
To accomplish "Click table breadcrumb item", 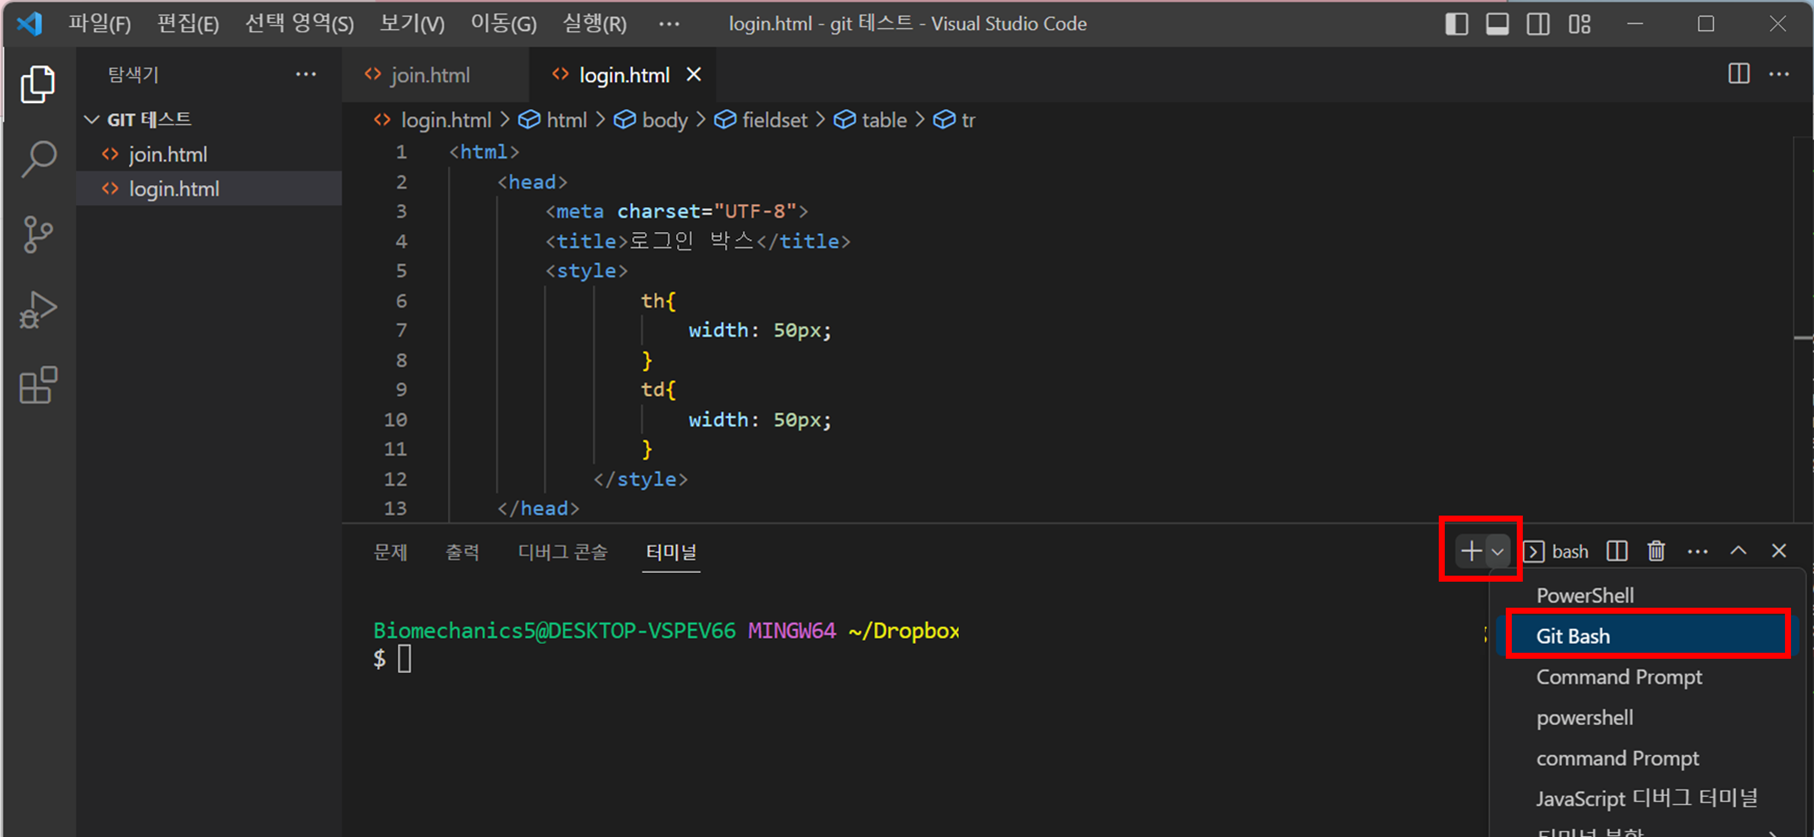I will (884, 120).
